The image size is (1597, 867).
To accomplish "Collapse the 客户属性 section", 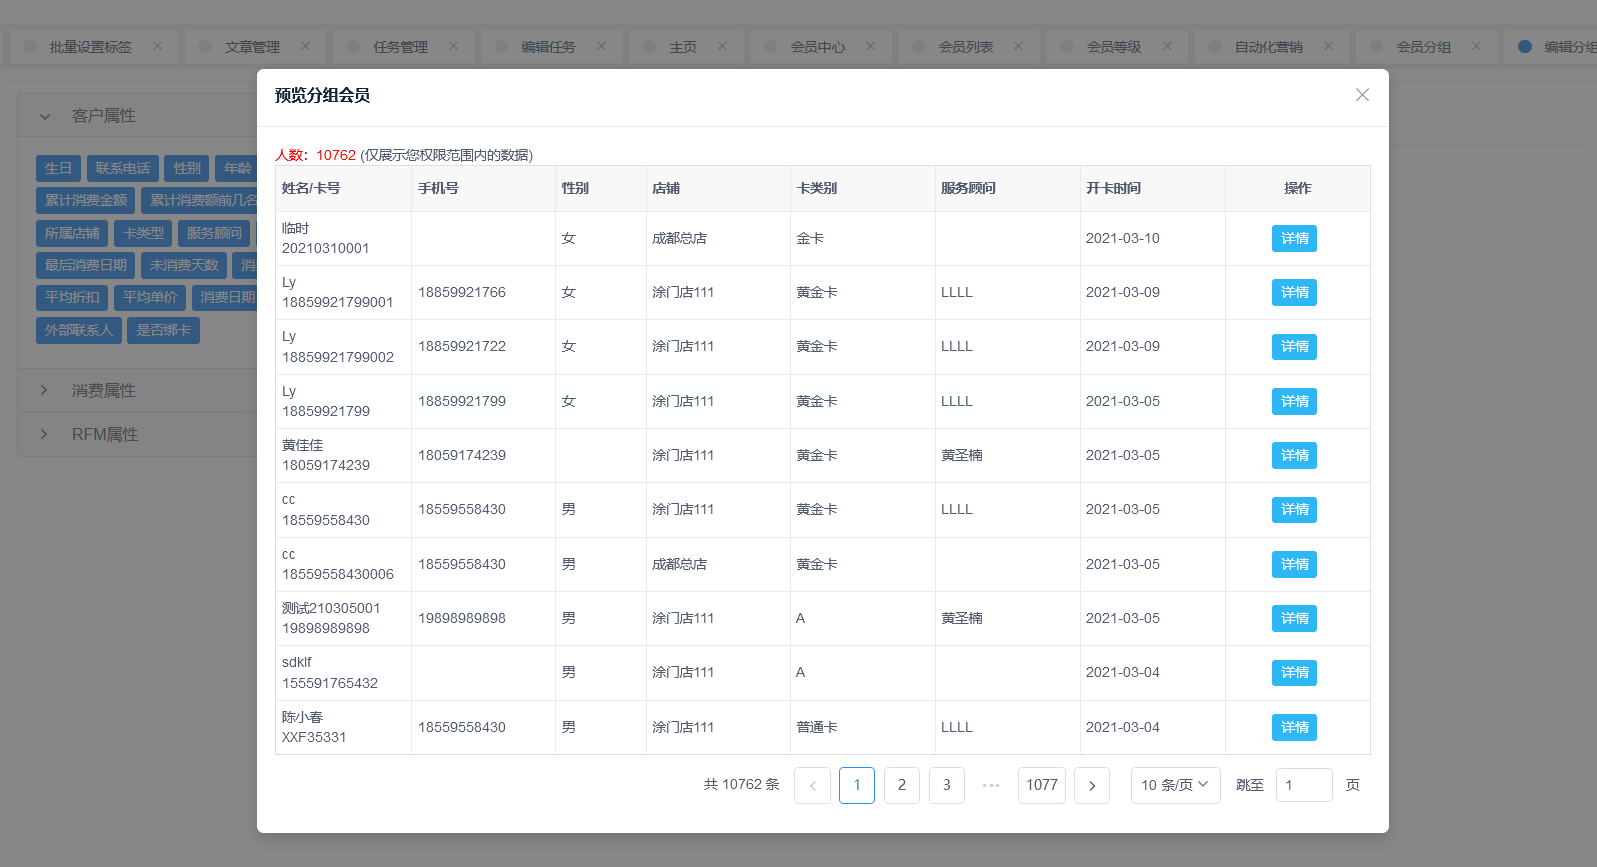I will 103,116.
